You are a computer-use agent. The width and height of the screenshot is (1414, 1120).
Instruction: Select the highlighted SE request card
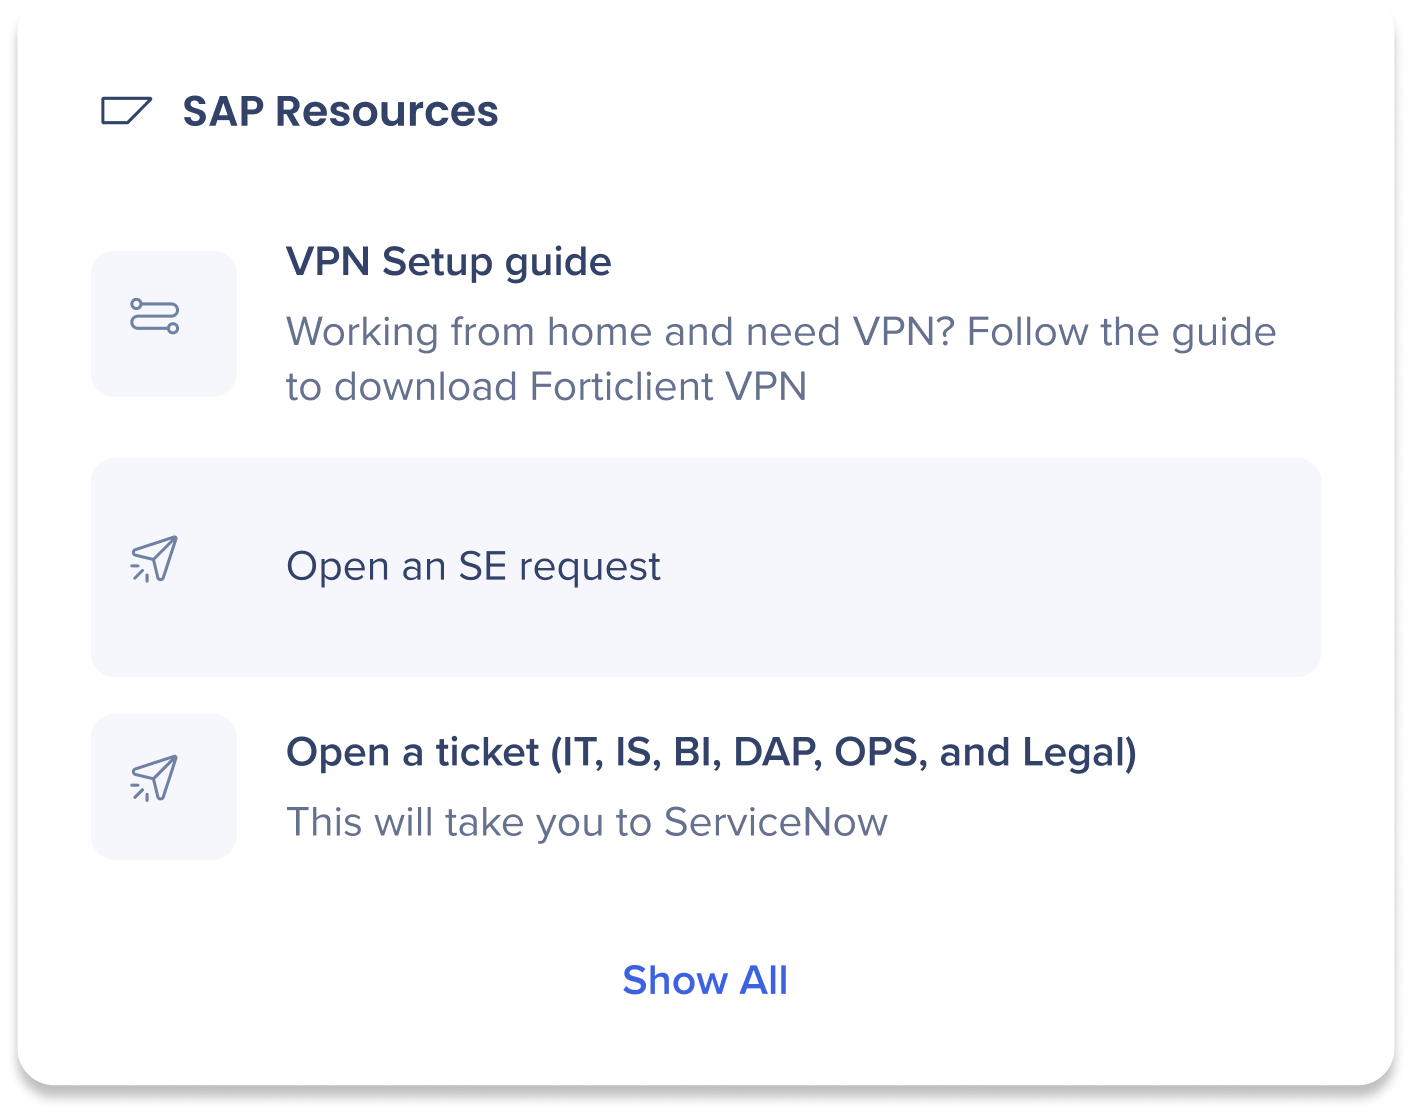point(706,565)
